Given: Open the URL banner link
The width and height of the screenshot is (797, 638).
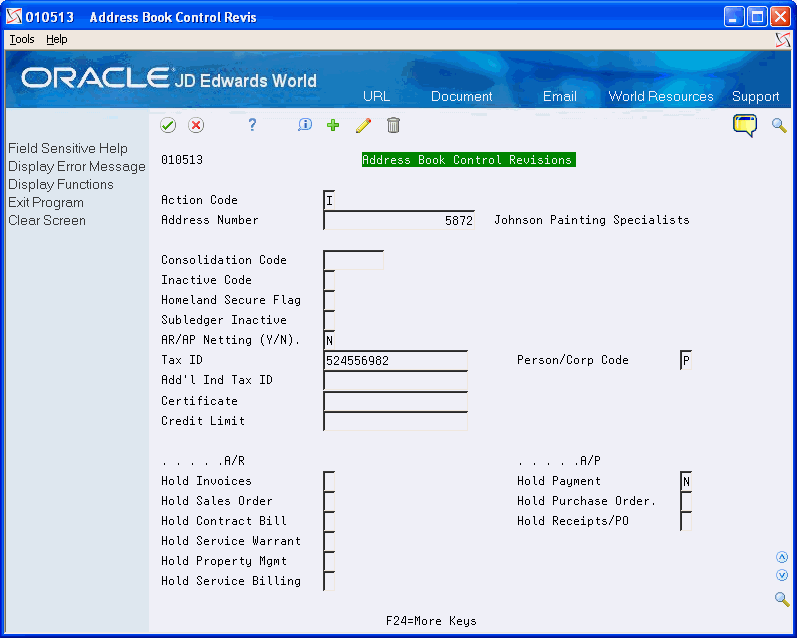Looking at the screenshot, I should (376, 97).
